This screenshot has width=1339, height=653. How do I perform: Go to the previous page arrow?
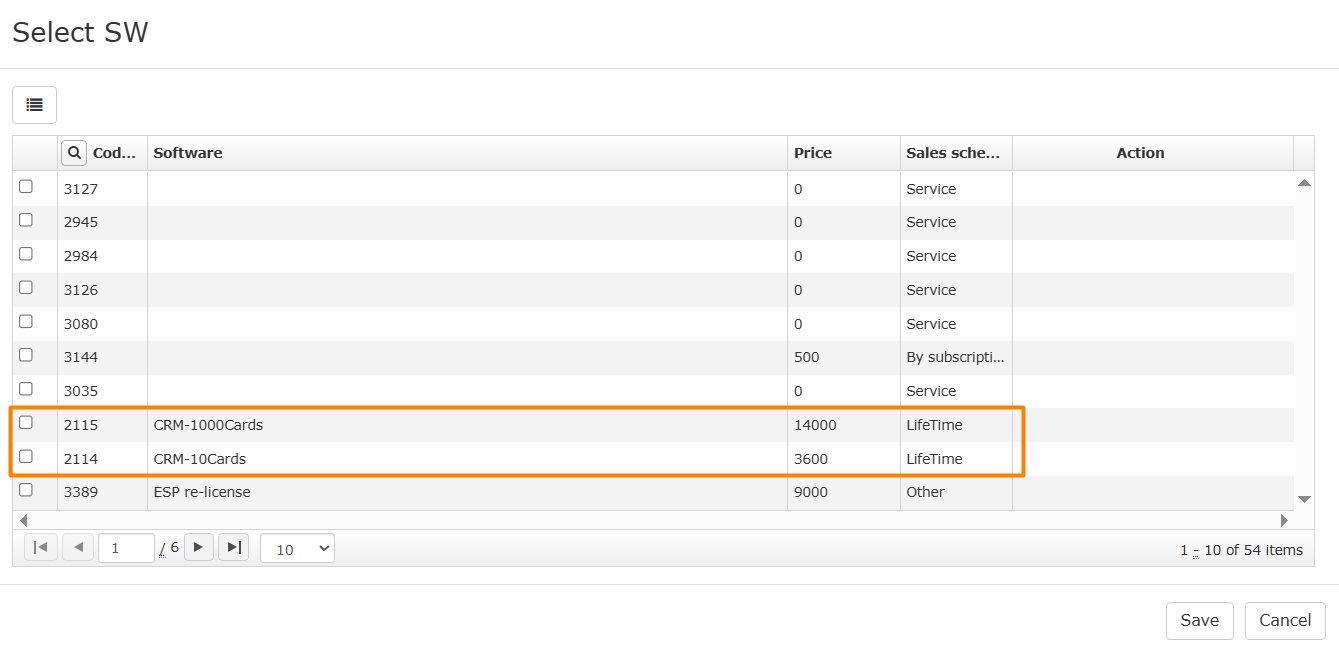click(78, 547)
